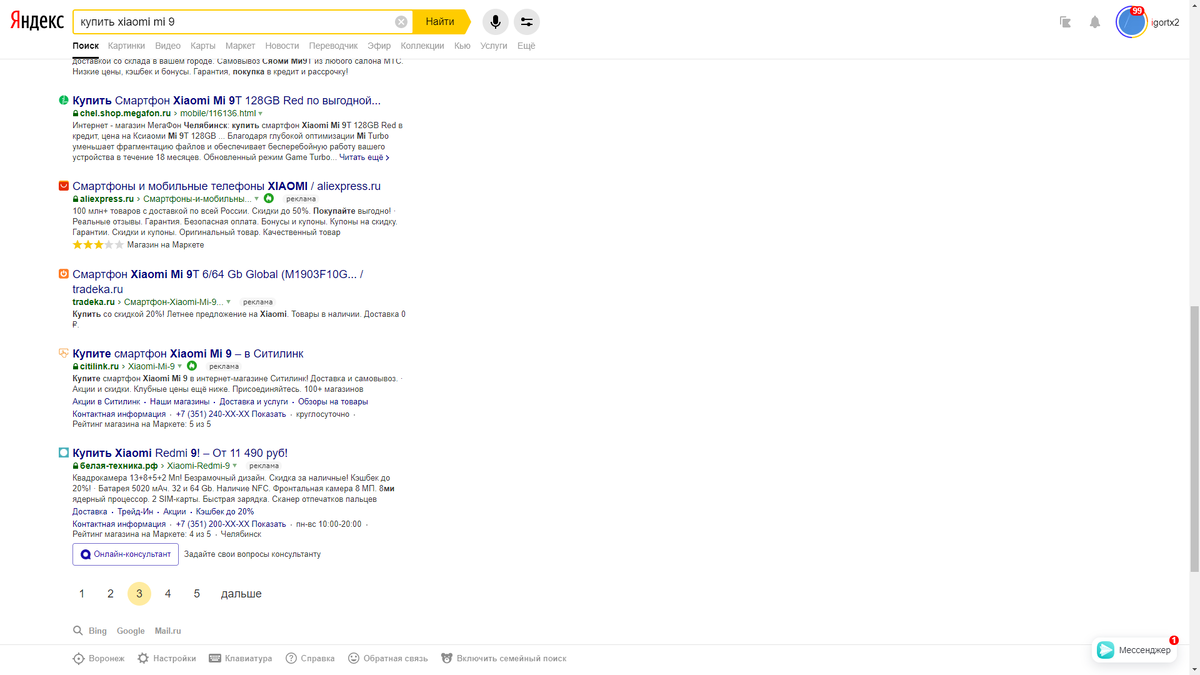This screenshot has height=675, width=1200.
Task: Switch to the Маркет tab
Action: click(240, 46)
